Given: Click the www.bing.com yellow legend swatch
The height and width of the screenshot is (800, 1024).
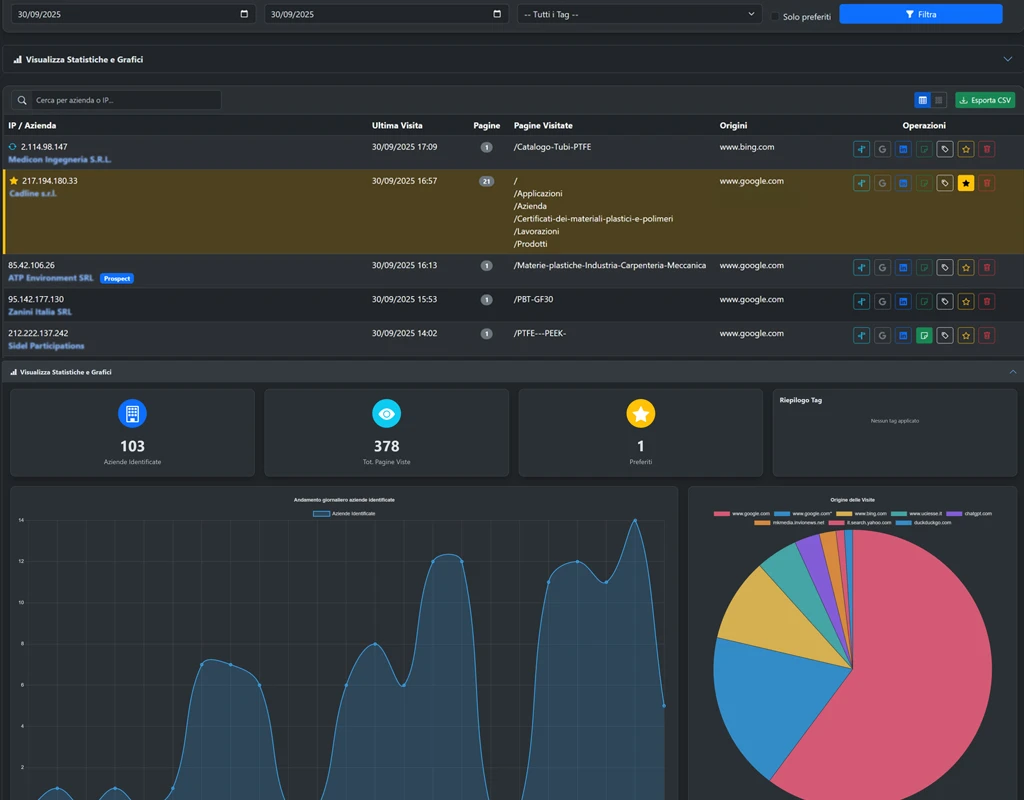Looking at the screenshot, I should point(844,514).
